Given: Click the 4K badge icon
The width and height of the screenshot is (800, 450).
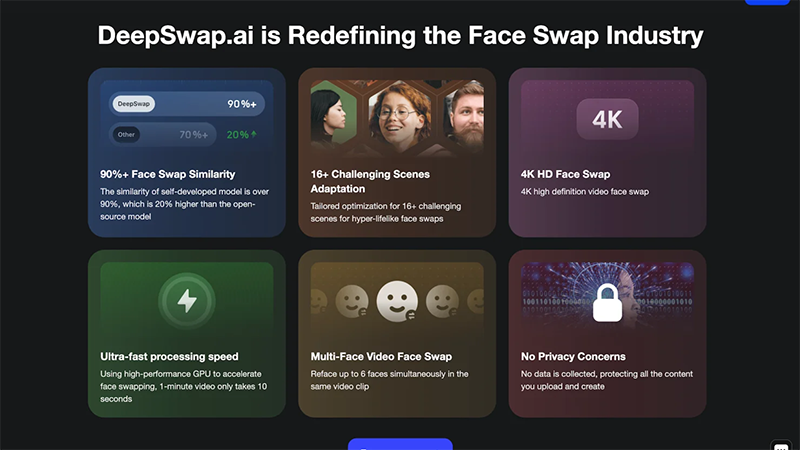Looking at the screenshot, I should [607, 119].
